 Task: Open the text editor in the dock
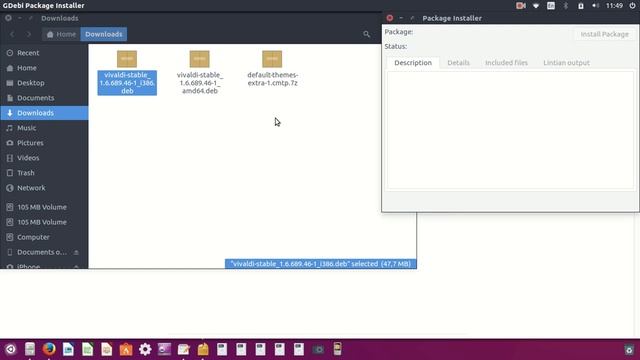click(x=184, y=349)
